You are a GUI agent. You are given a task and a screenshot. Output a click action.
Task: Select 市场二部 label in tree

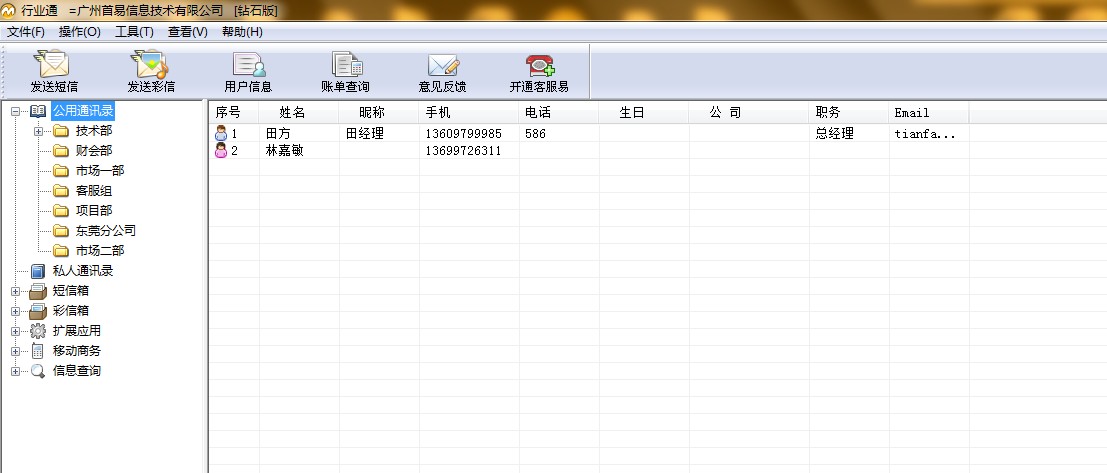click(x=100, y=251)
